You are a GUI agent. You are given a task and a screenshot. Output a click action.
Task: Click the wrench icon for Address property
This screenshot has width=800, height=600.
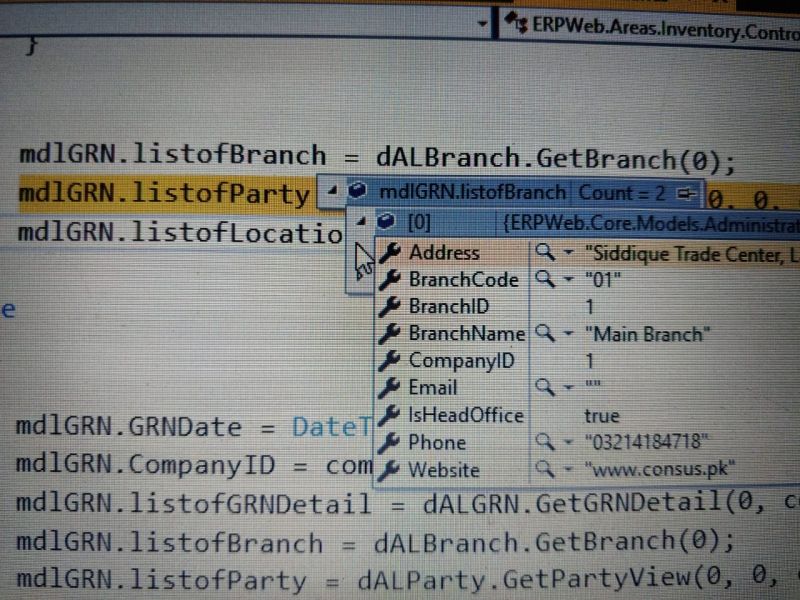tap(390, 252)
